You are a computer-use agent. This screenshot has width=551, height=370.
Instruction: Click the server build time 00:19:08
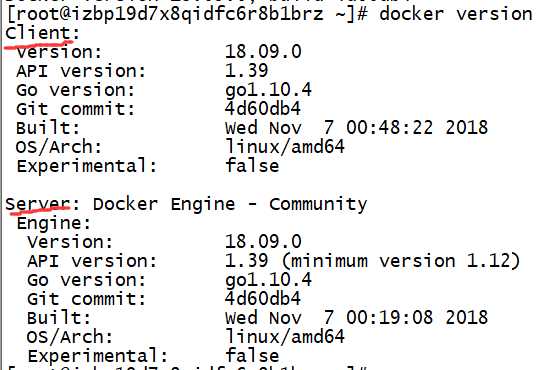(389, 318)
